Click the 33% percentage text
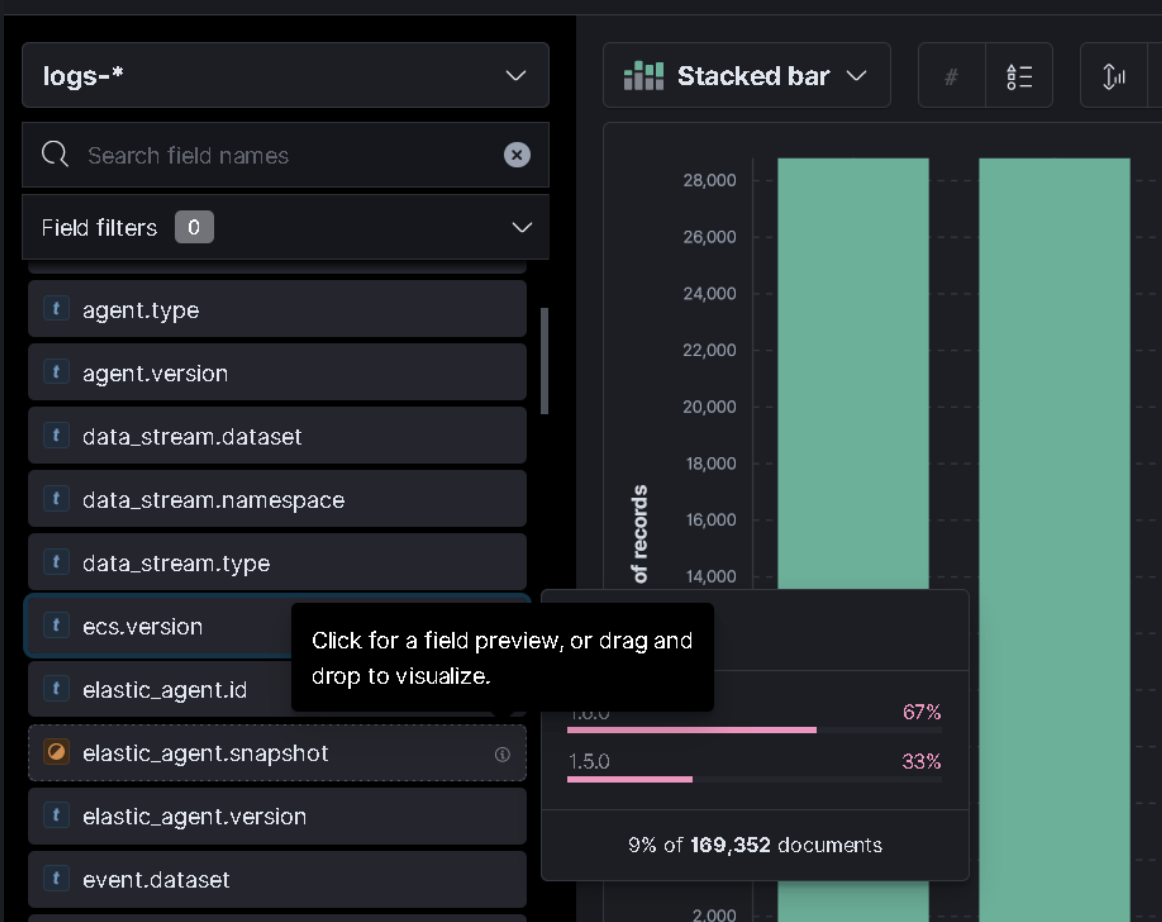1162x922 pixels. (921, 761)
